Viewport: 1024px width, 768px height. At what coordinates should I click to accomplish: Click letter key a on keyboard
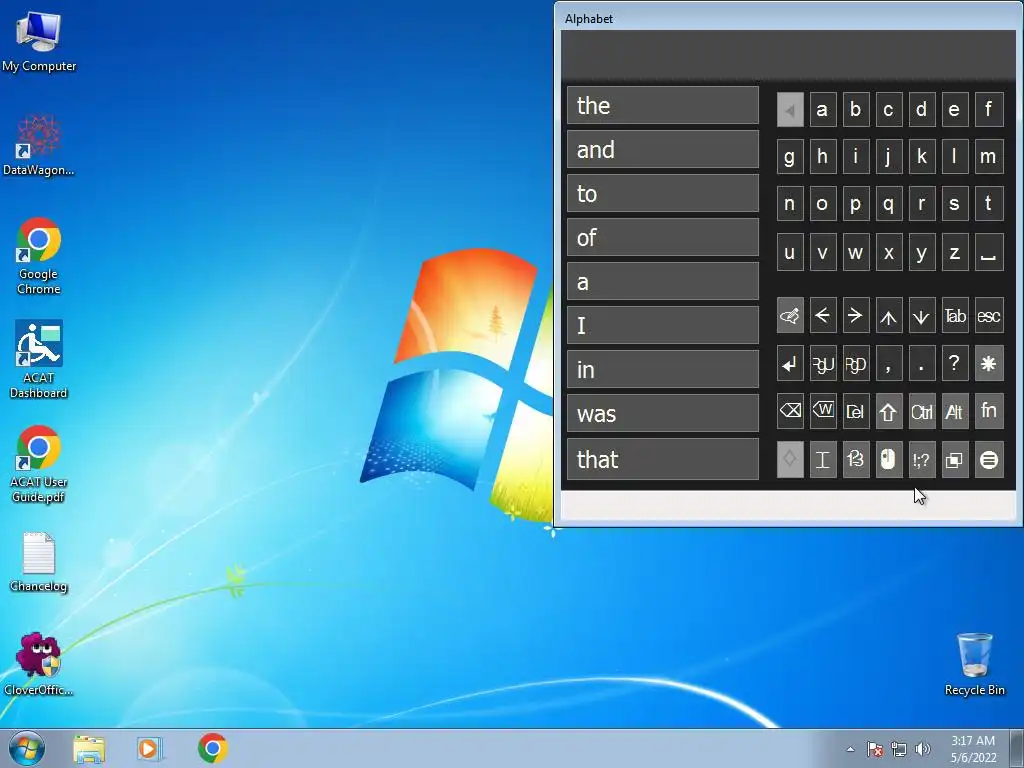coord(823,110)
